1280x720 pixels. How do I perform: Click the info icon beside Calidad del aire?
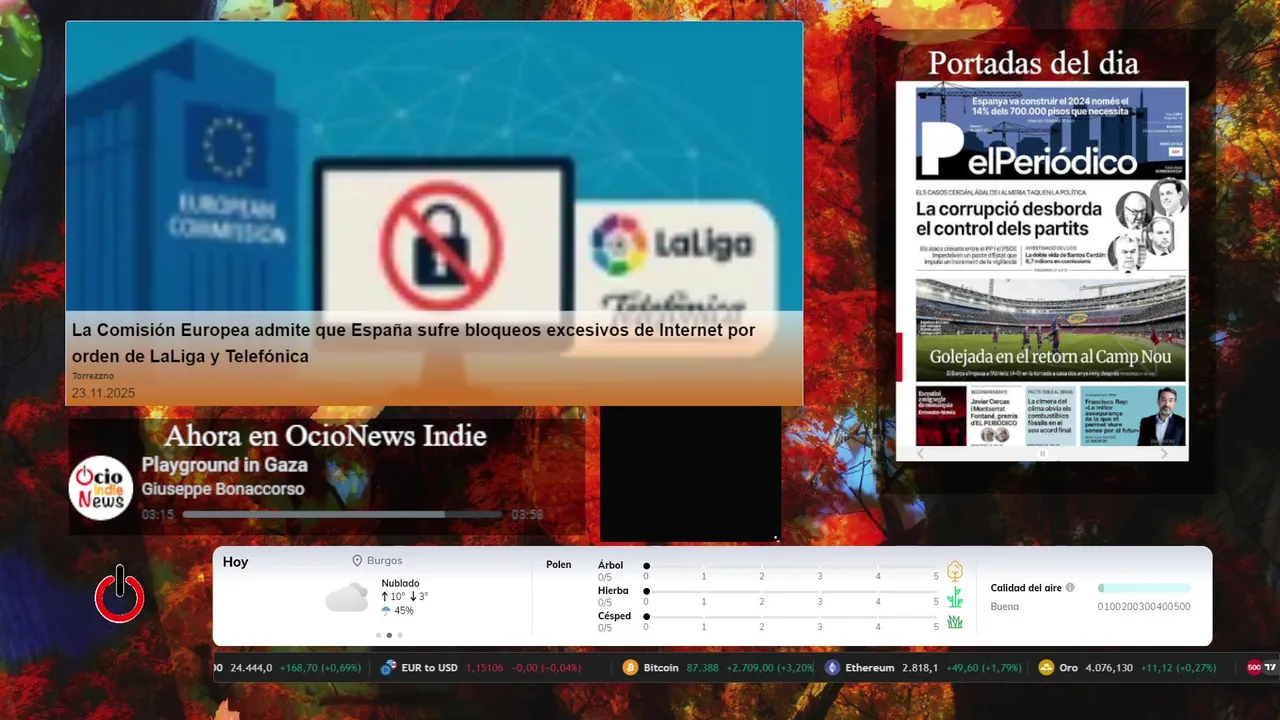[1070, 588]
